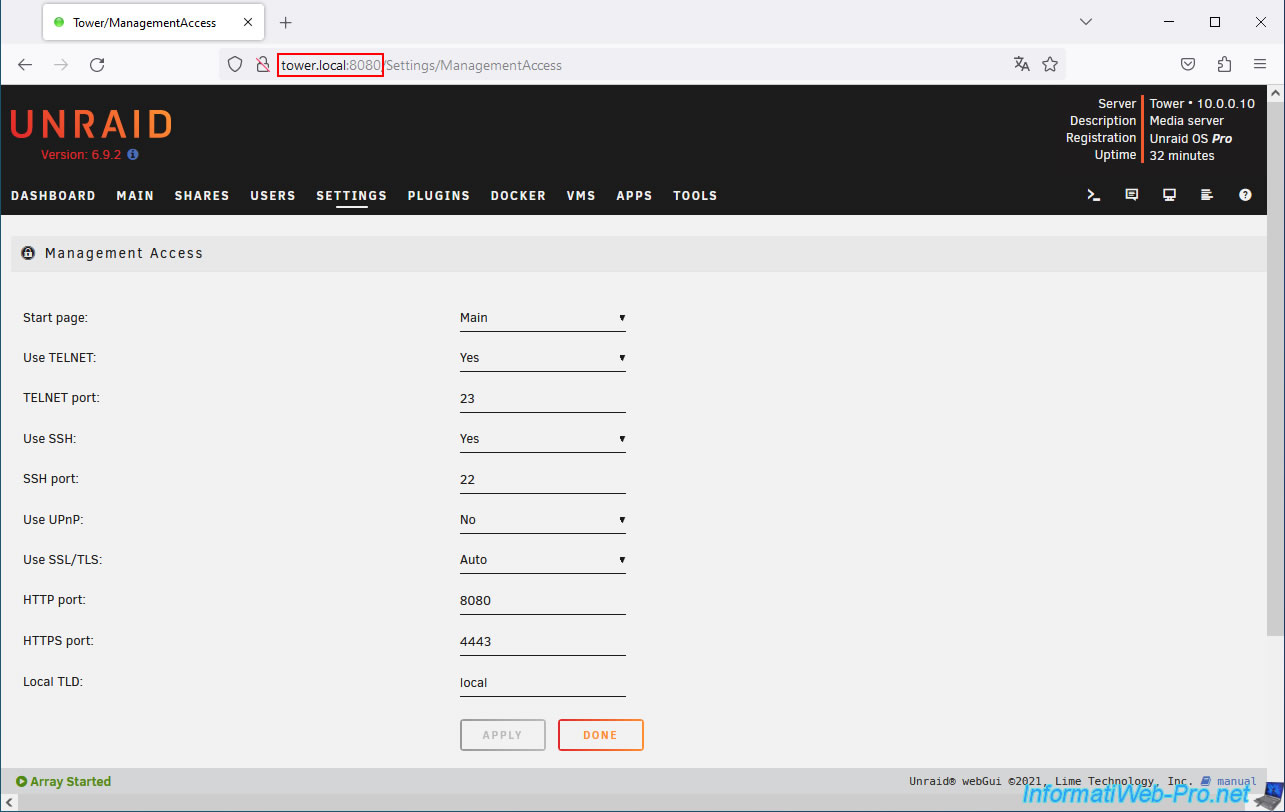Open the Use SSL/TLS dropdown
Screen dimensions: 1285x812
click(542, 560)
